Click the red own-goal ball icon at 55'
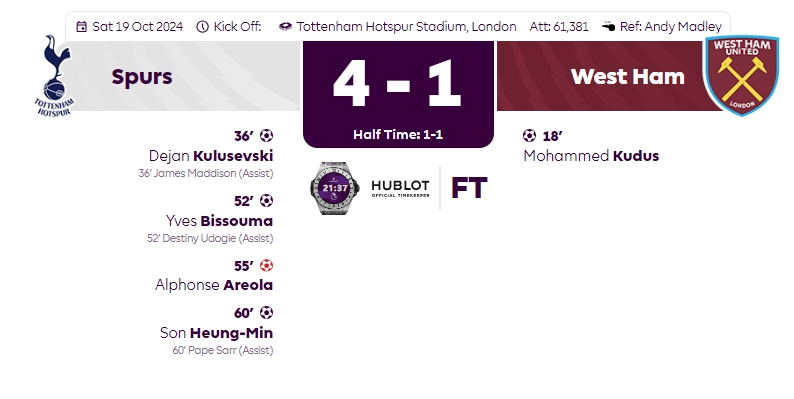Screen dimensions: 794x399 tap(266, 265)
